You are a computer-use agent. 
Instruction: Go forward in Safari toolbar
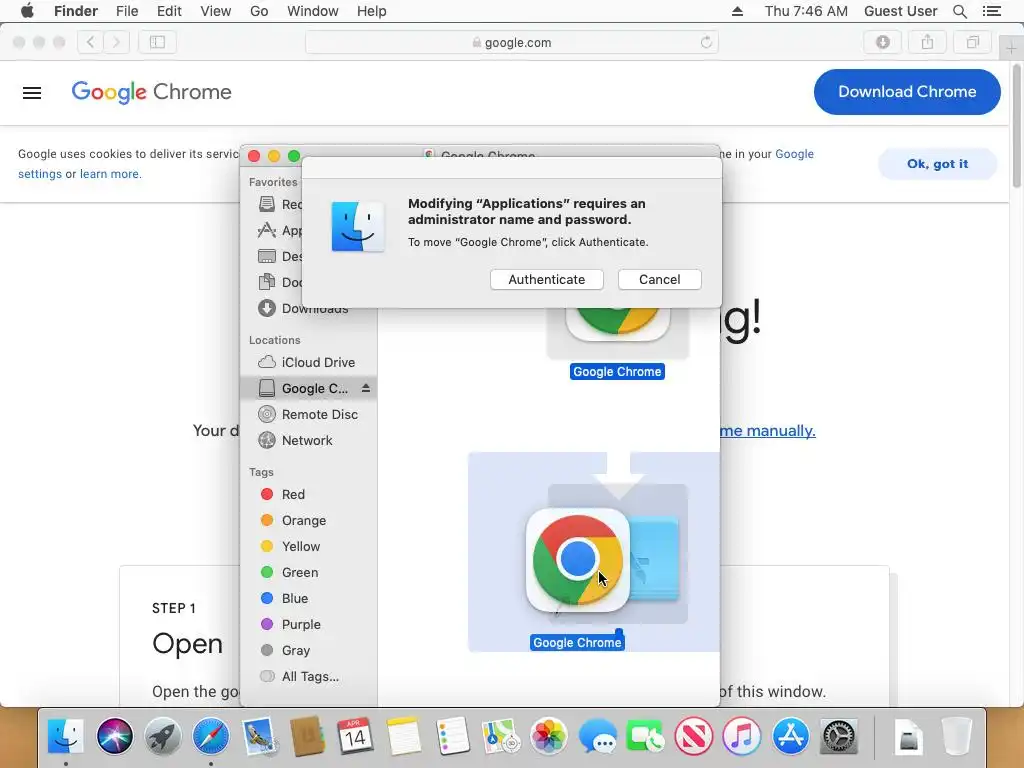click(116, 42)
